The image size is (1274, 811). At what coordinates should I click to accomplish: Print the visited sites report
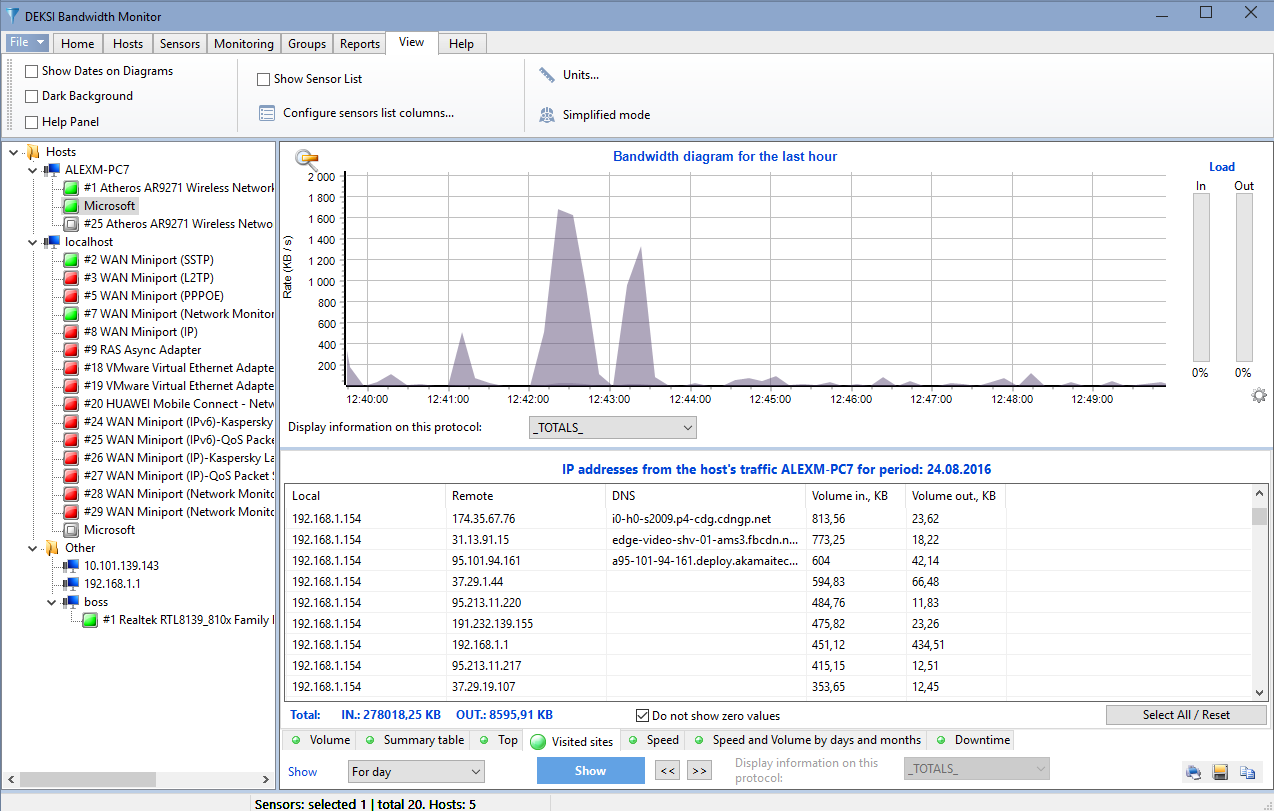pos(1194,770)
